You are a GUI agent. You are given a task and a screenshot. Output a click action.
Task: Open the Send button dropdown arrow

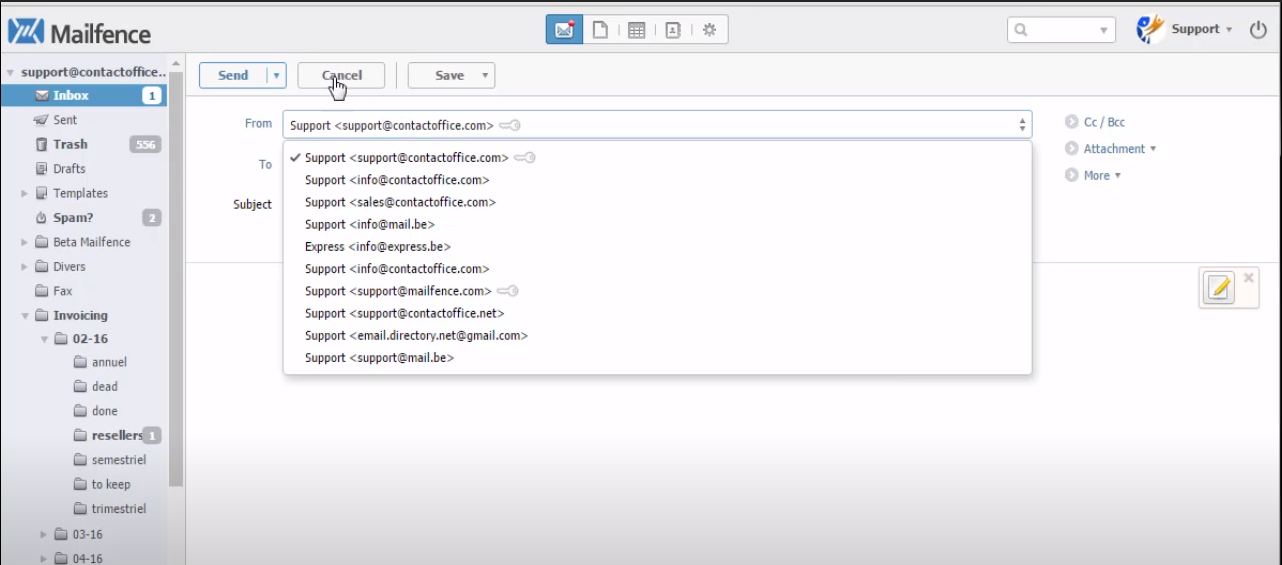(276, 76)
